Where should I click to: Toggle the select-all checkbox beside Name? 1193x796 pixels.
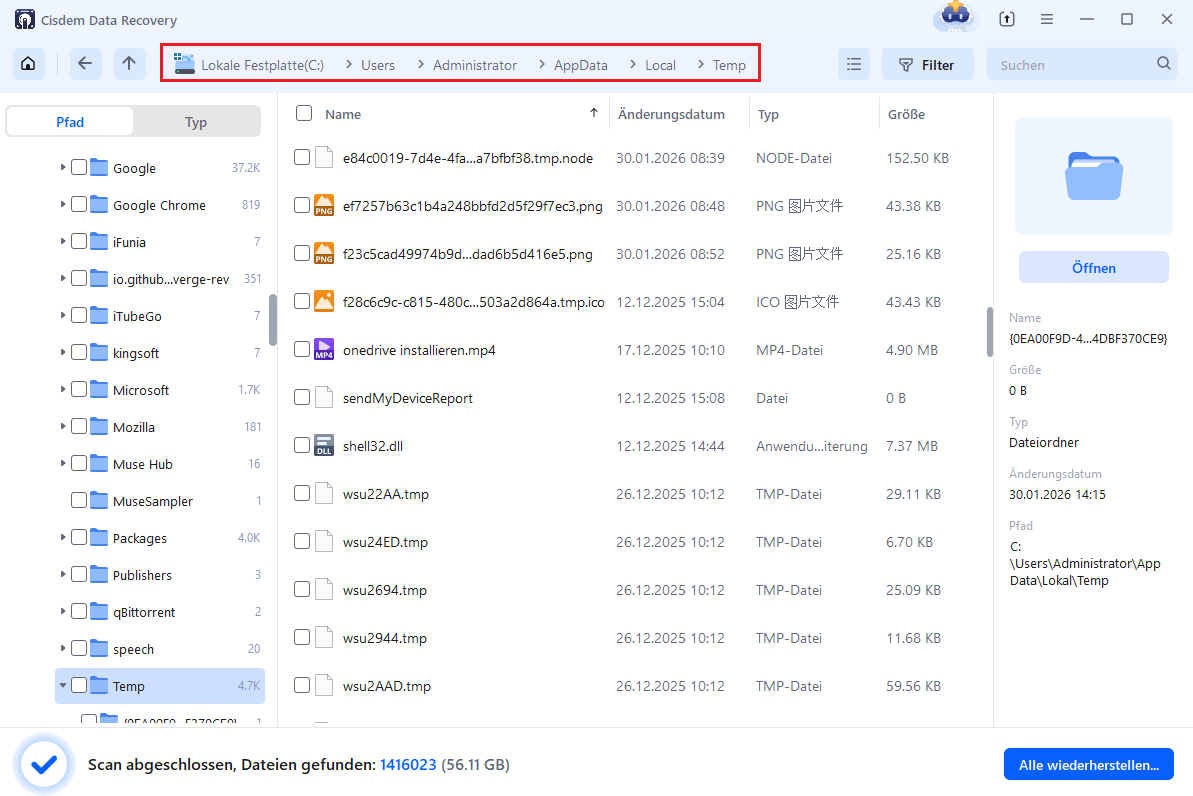304,114
